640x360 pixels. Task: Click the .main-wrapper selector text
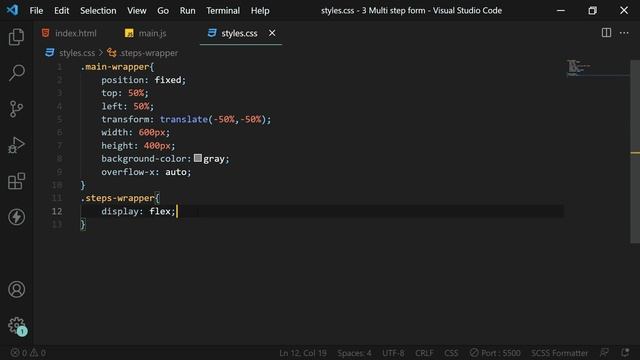tap(115, 67)
